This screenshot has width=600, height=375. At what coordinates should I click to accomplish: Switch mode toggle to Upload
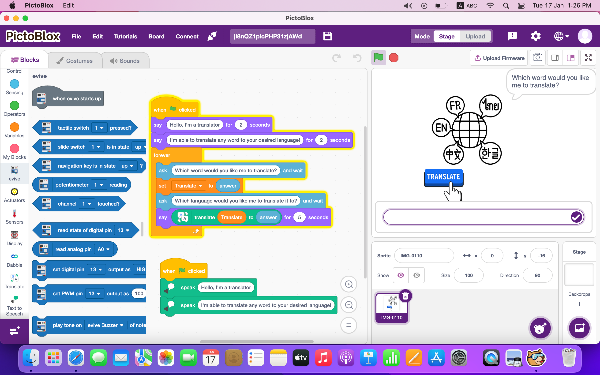coord(475,36)
